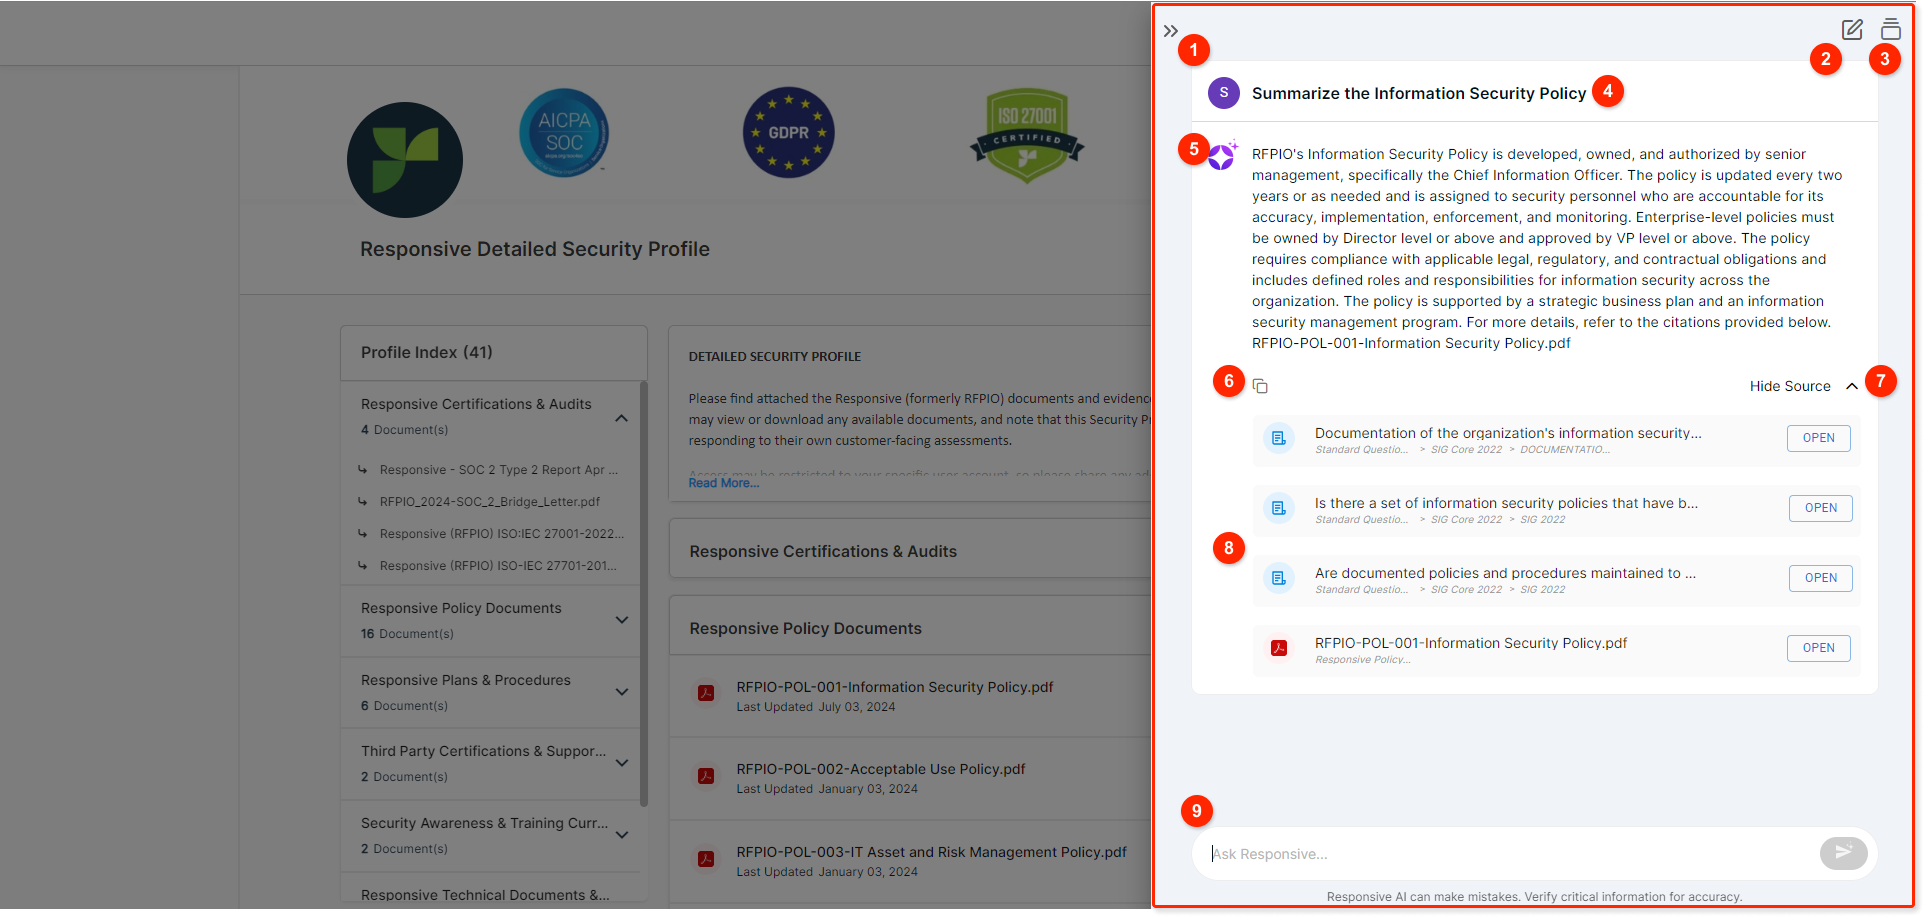The image size is (1924, 917).
Task: Open the 'Documentation of the organization's' source
Action: [1818, 438]
